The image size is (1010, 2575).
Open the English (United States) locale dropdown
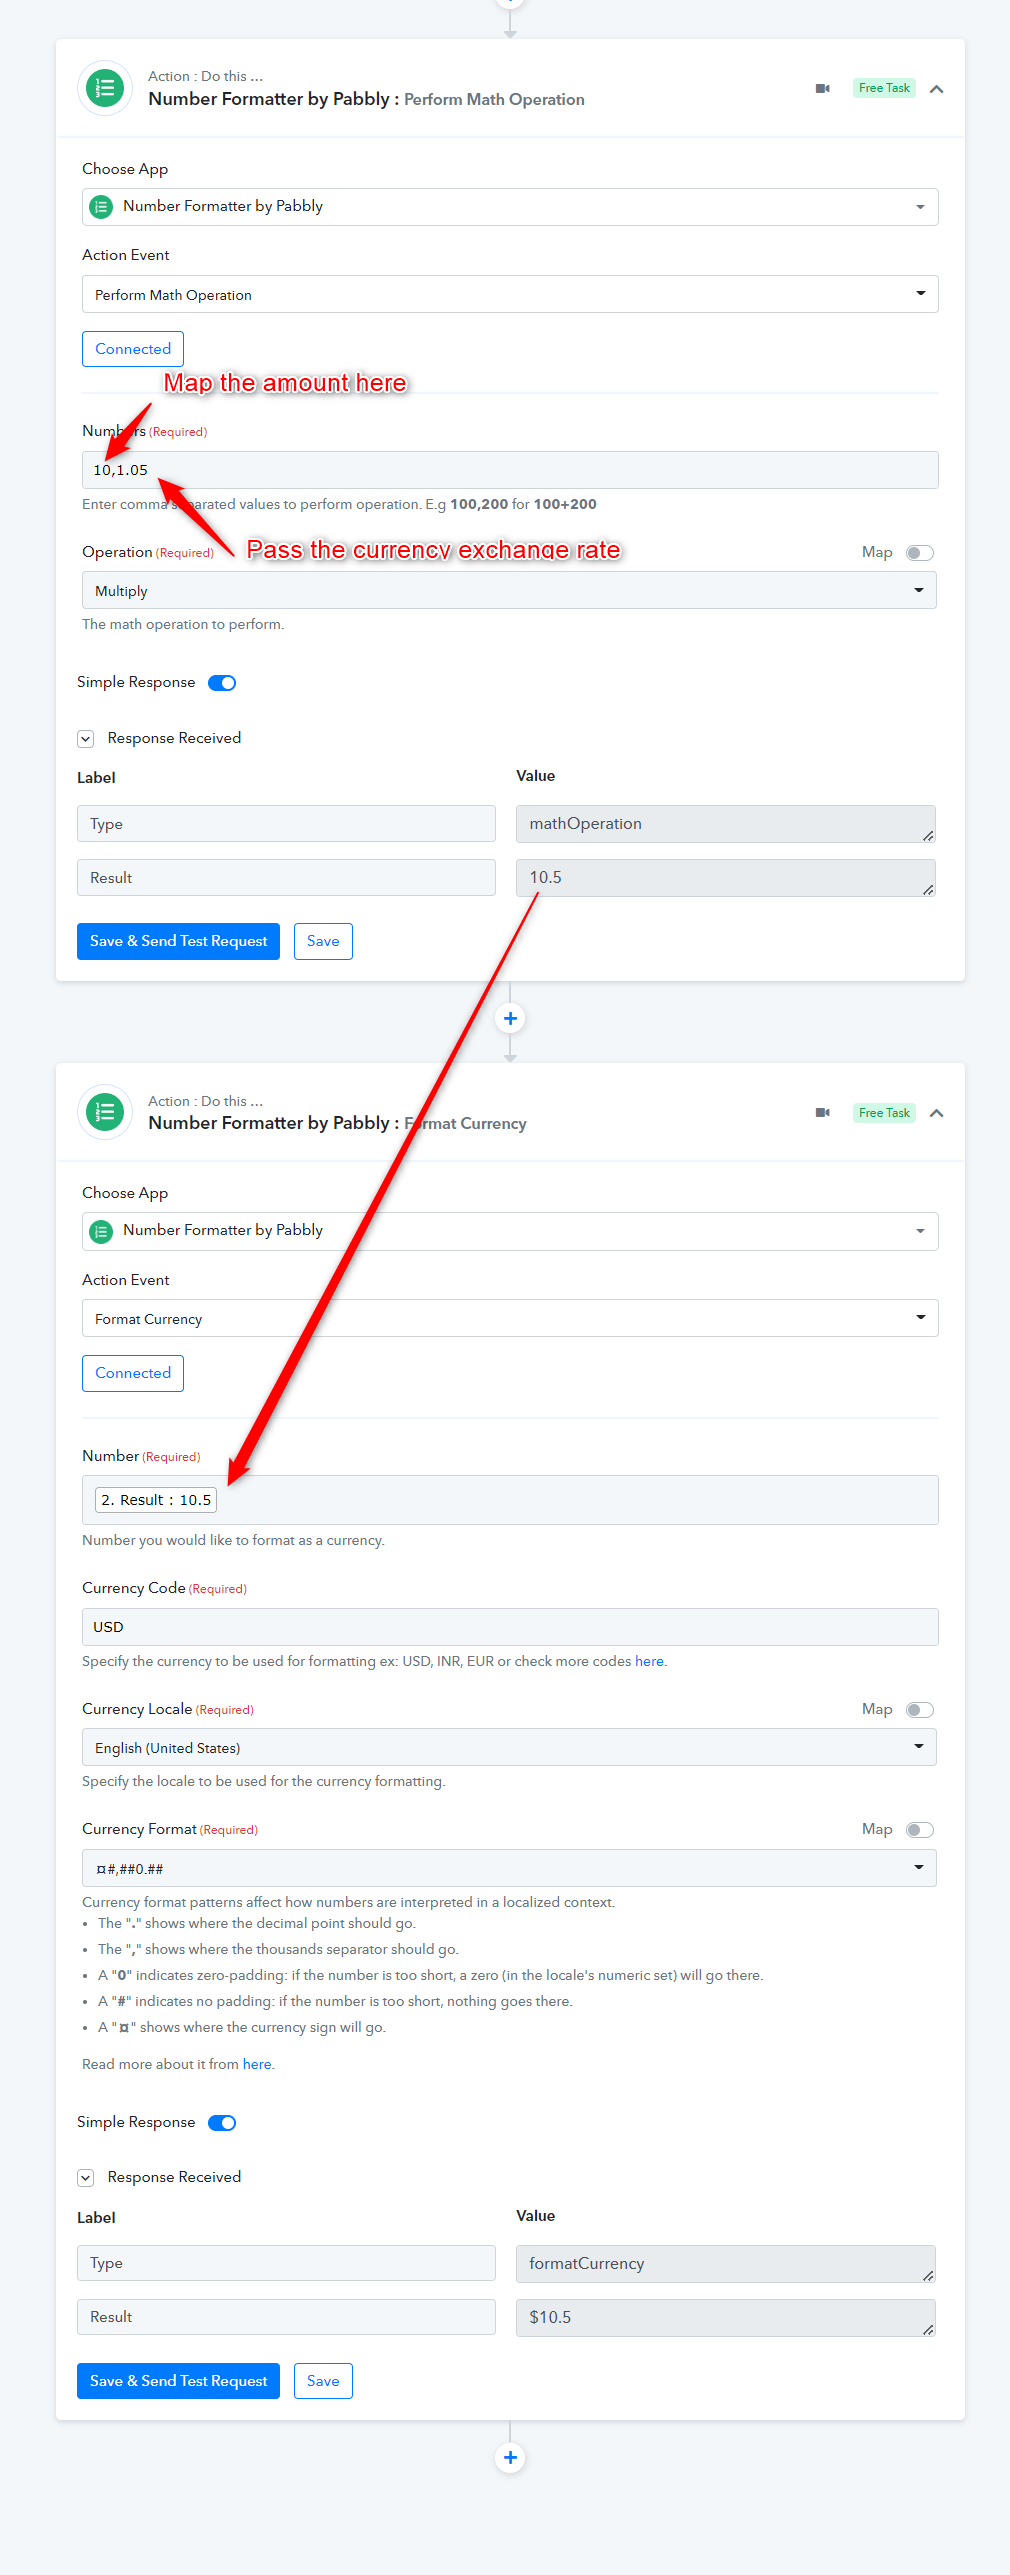pos(509,1748)
